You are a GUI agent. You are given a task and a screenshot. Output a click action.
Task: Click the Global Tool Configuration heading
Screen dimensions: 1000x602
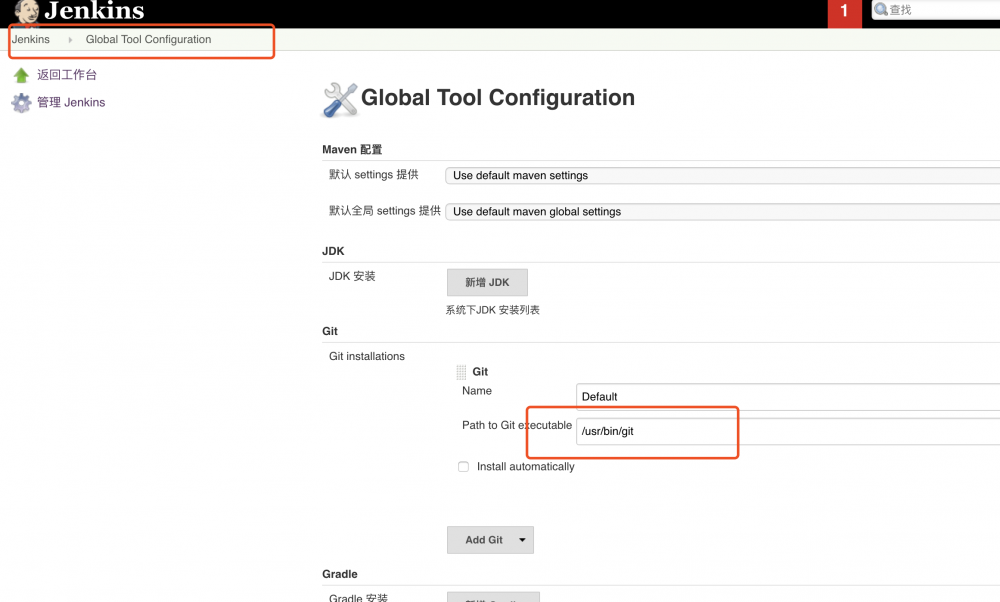pos(498,98)
